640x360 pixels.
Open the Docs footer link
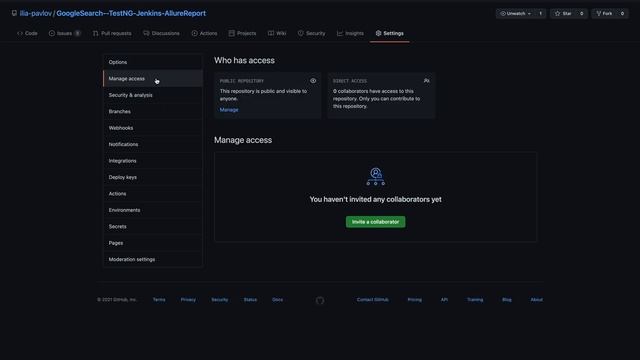278,300
